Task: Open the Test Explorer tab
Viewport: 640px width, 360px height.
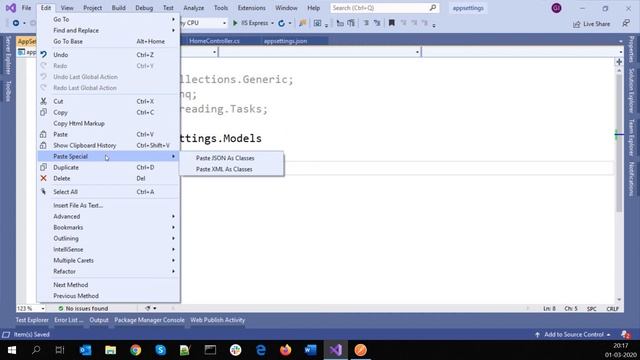Action: [x=32, y=320]
